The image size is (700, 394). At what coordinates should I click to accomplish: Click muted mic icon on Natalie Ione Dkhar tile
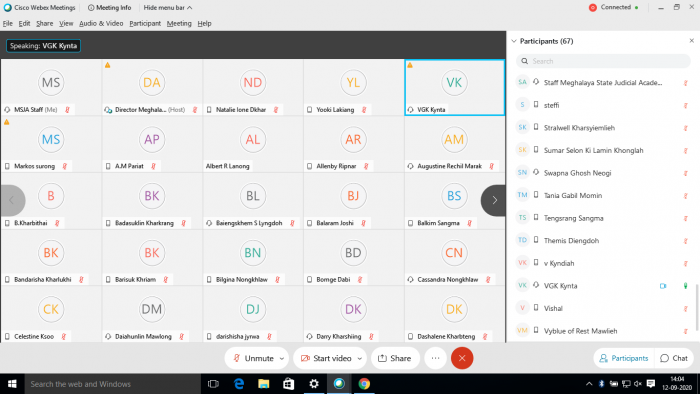[276, 109]
